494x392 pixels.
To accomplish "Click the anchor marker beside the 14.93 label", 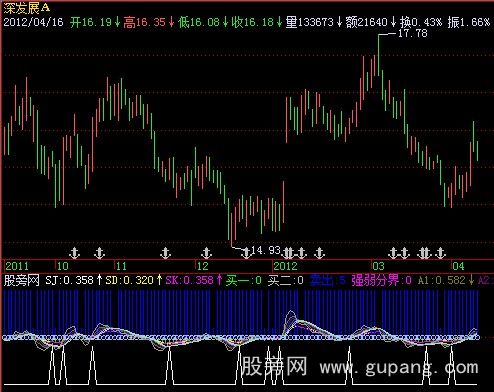I will click(x=246, y=253).
